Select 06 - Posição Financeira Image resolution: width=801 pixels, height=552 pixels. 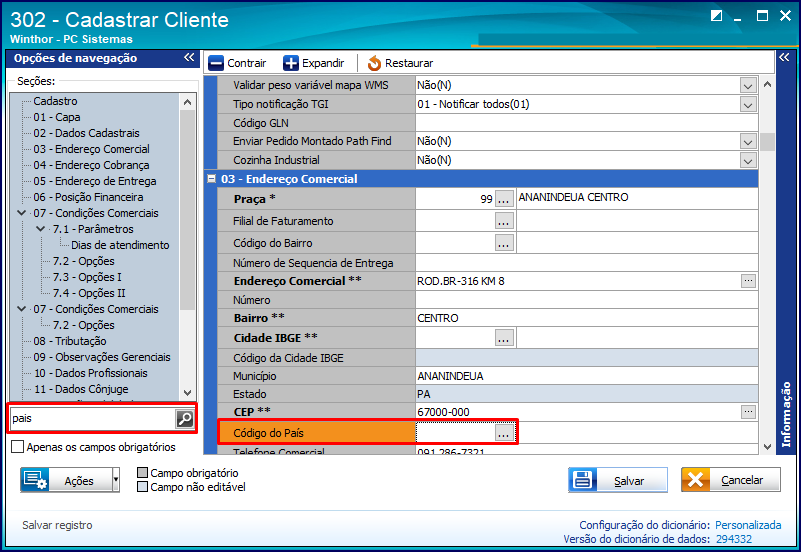pos(88,197)
